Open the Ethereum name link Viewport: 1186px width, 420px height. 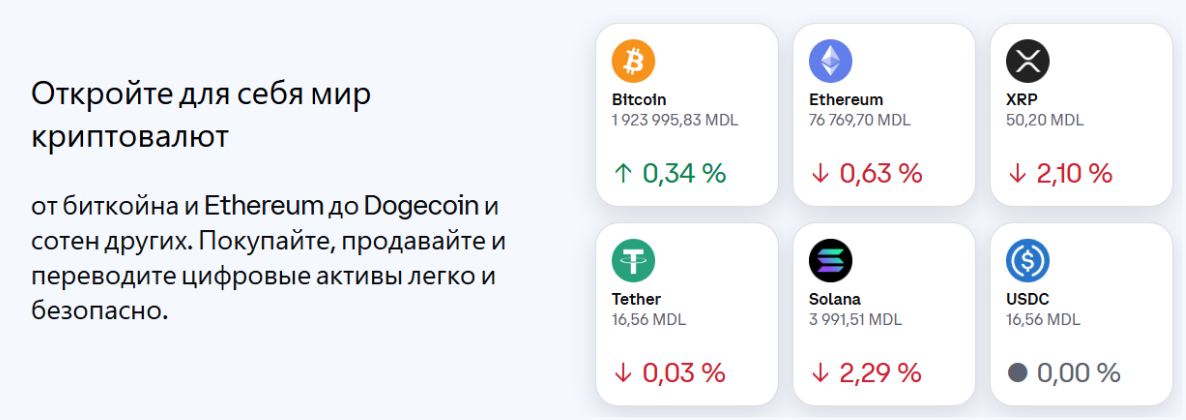point(845,100)
